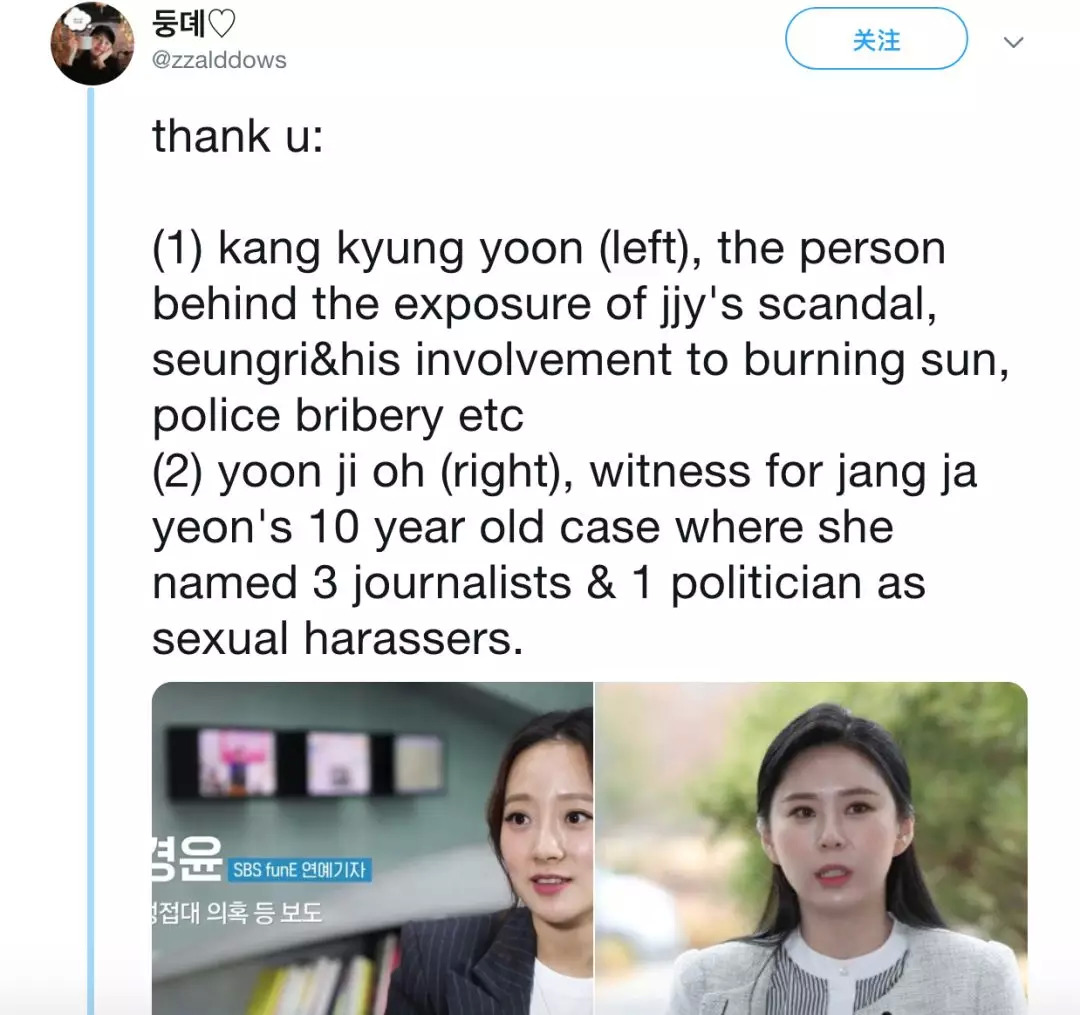This screenshot has height=1015, width=1080.
Task: Open the left photo with SBS caption
Action: click(372, 848)
